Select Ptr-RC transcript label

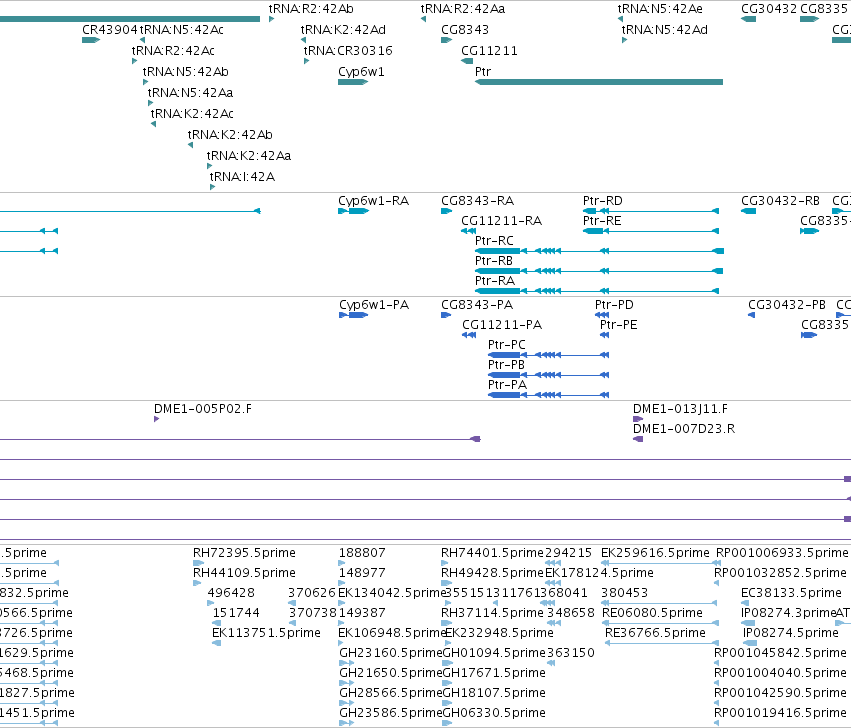pyautogui.click(x=494, y=241)
